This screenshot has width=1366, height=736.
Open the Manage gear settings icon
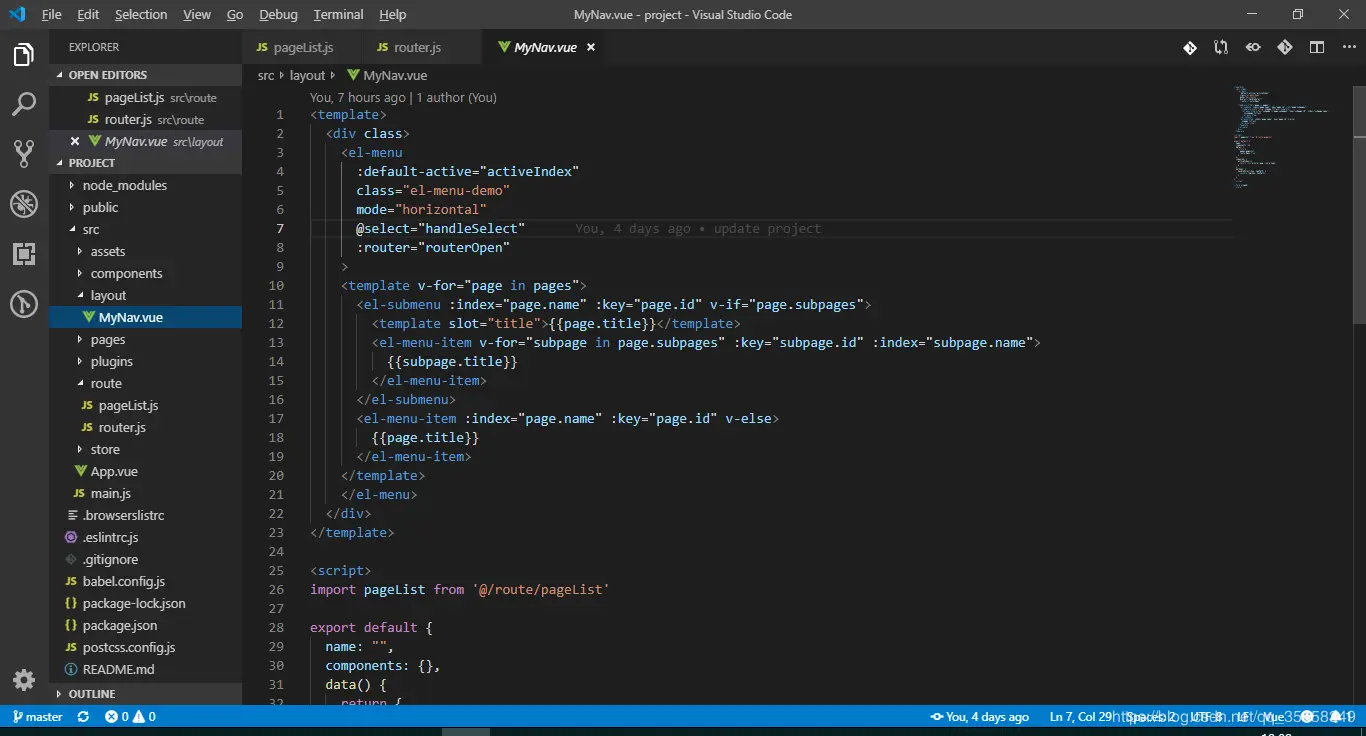(24, 680)
